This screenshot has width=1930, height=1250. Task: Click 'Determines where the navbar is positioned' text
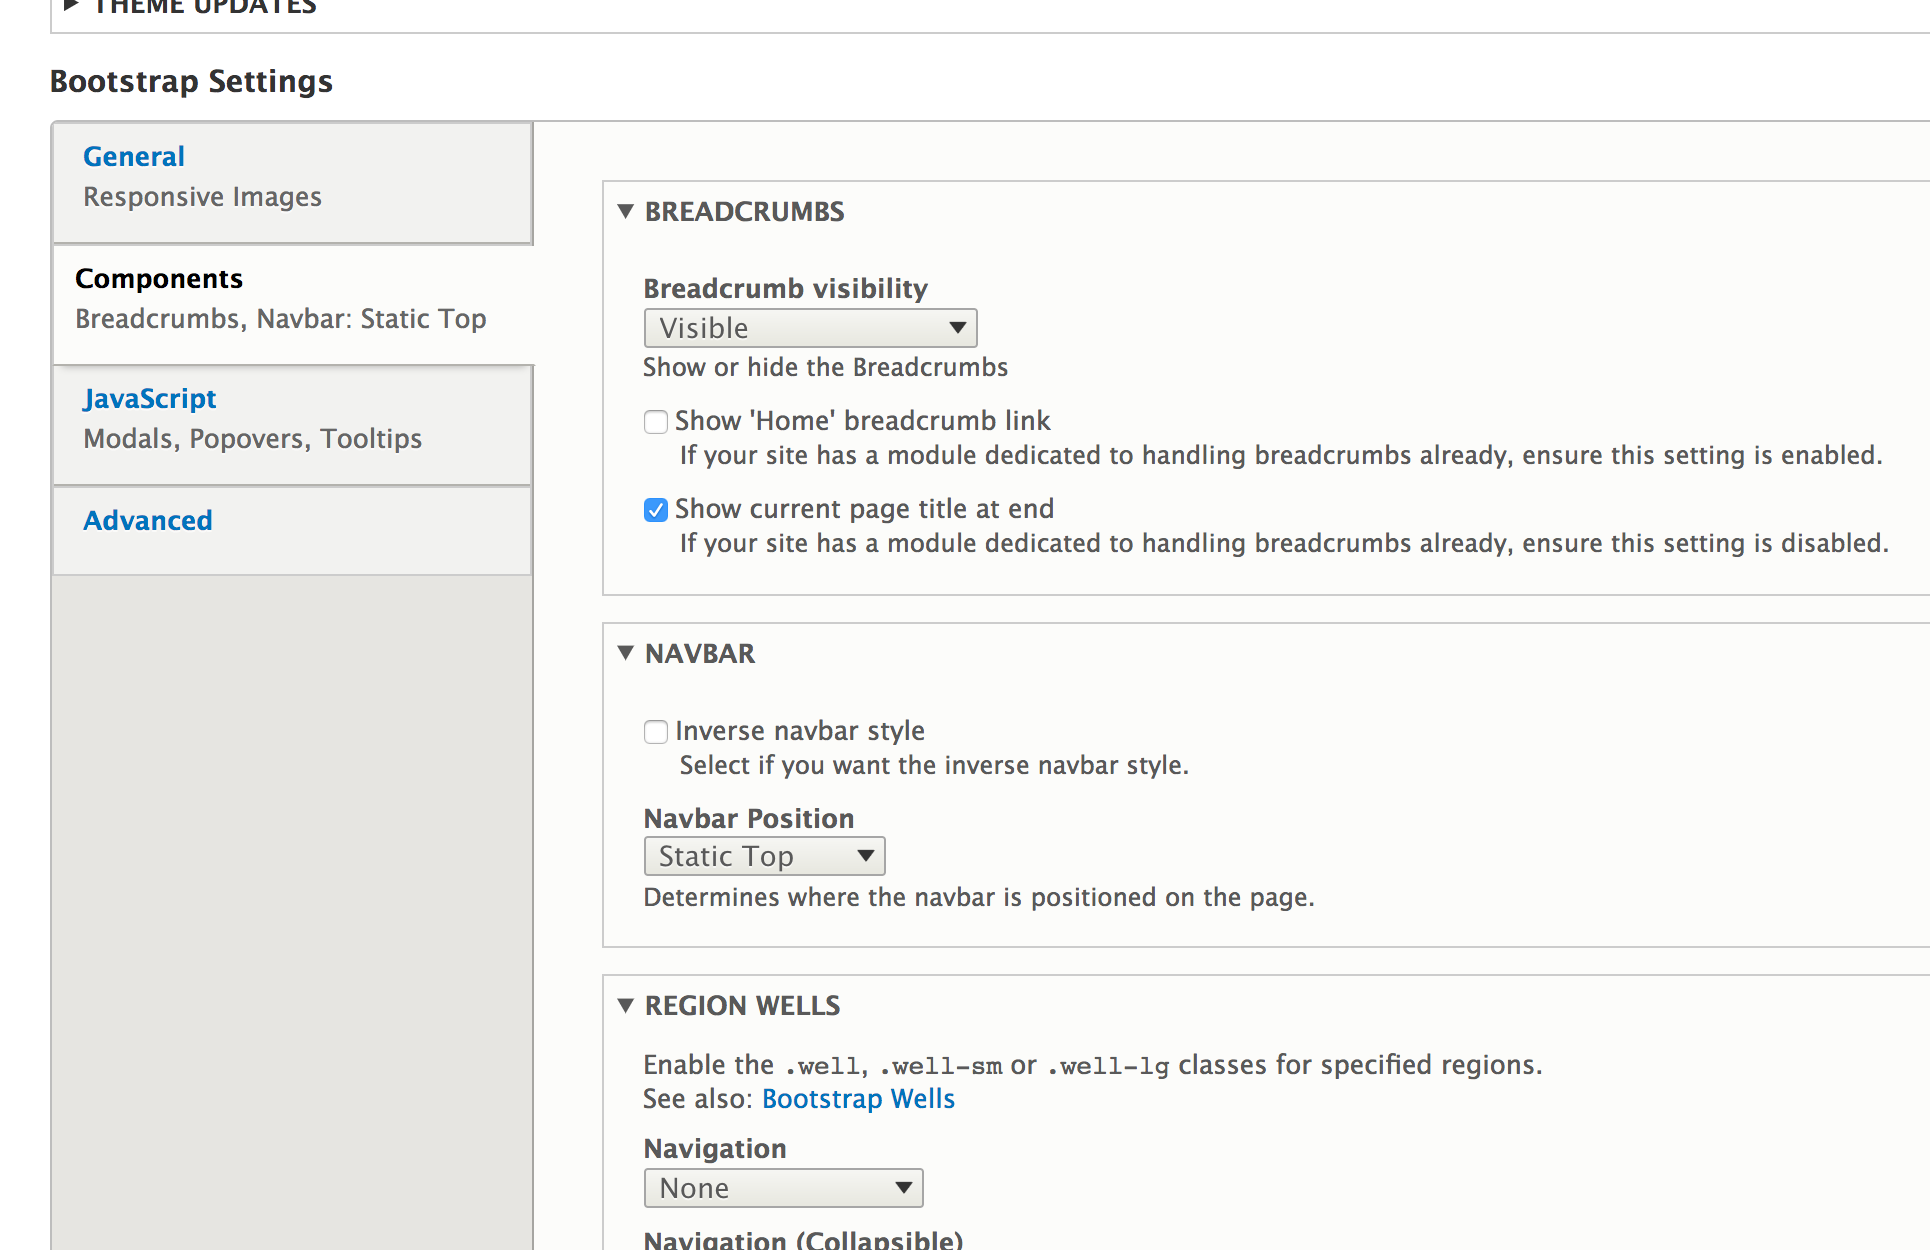(x=978, y=897)
